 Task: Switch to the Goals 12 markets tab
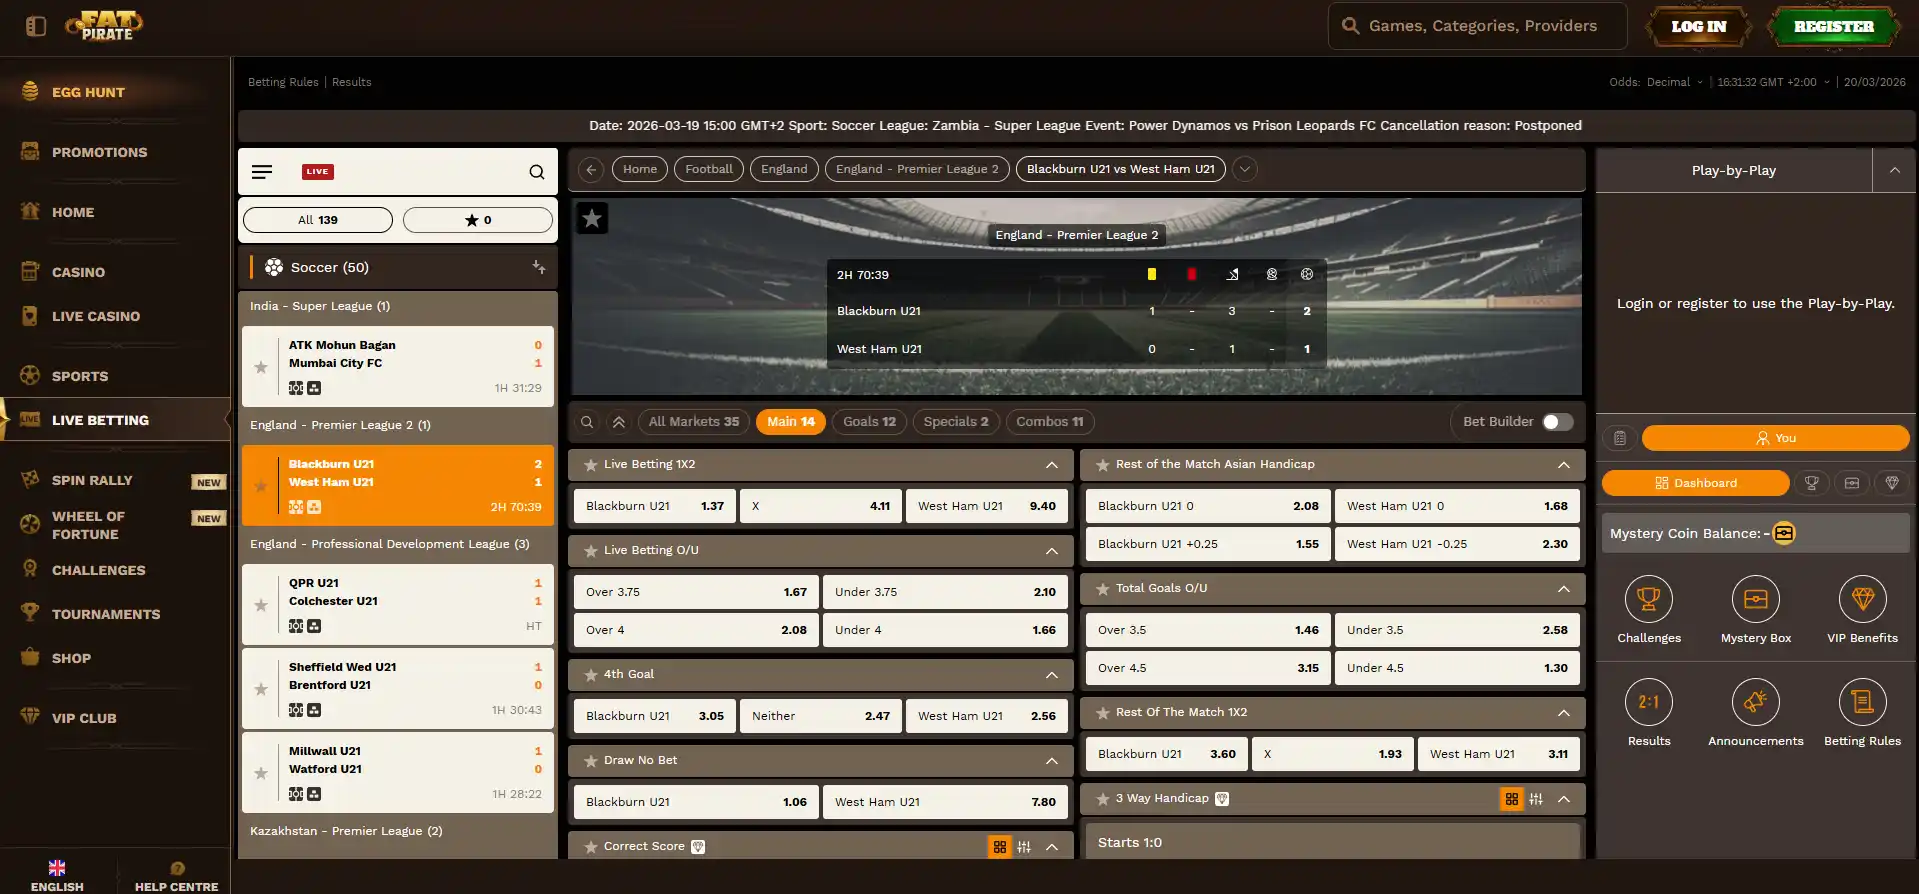tap(869, 422)
